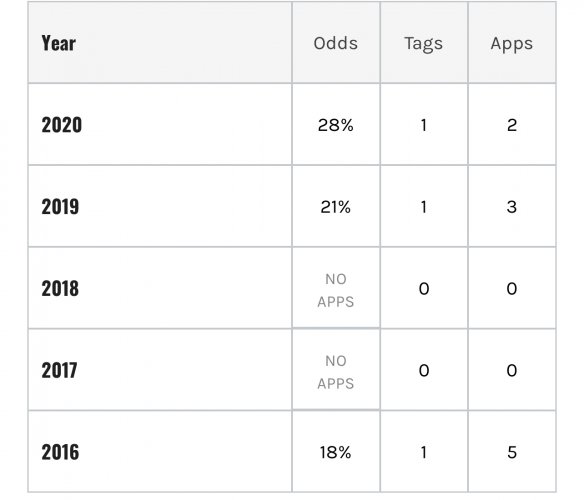Select the 2019 year row label
Viewport: 584px width, 500px height.
(x=60, y=206)
